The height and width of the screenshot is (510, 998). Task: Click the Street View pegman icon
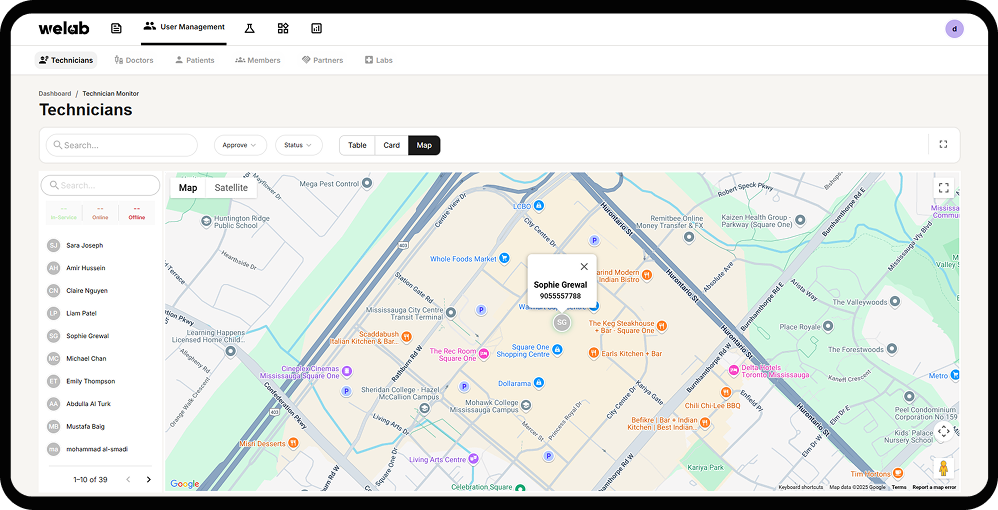pyautogui.click(x=944, y=468)
